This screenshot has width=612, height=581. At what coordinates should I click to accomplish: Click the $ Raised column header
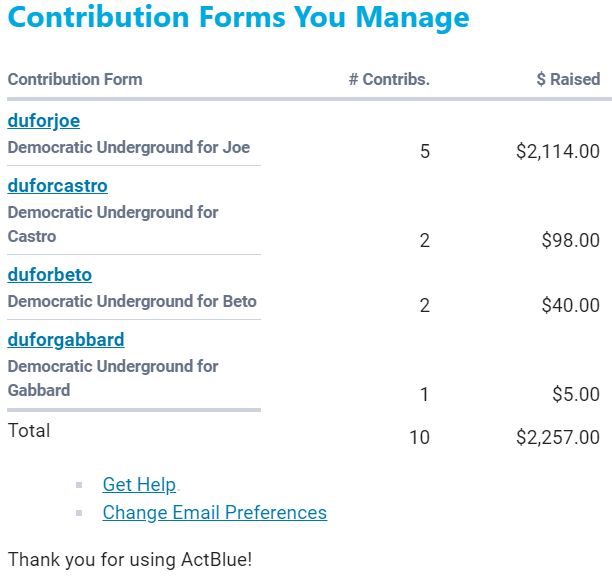[x=568, y=79]
